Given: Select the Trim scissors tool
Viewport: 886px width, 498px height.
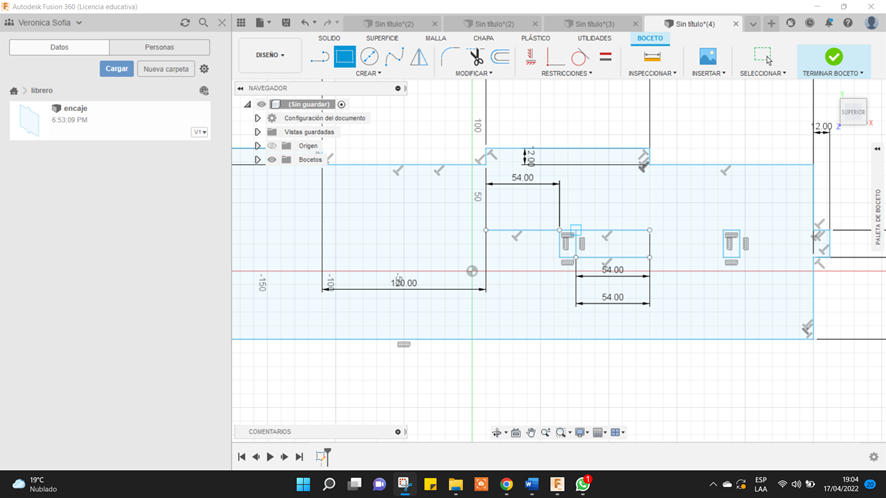Looking at the screenshot, I should [476, 57].
